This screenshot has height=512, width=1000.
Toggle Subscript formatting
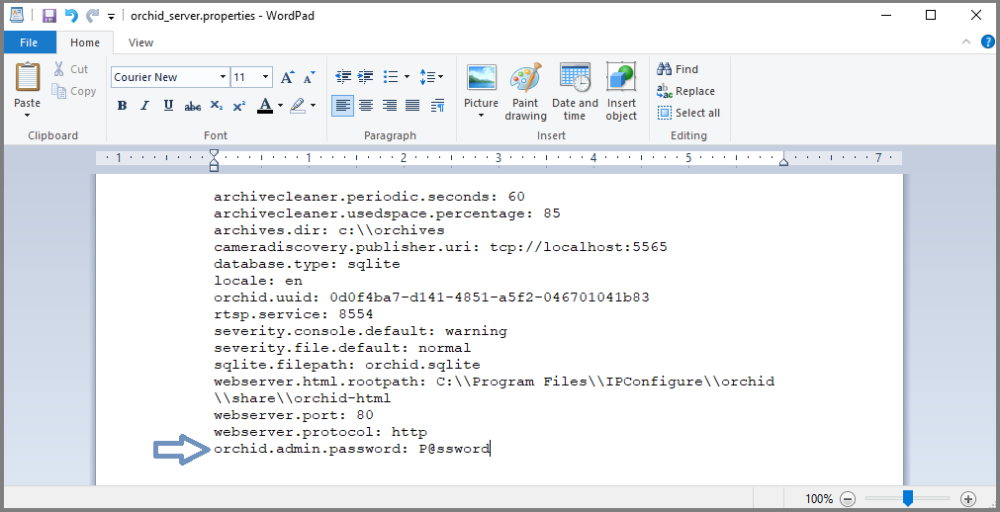(x=216, y=106)
